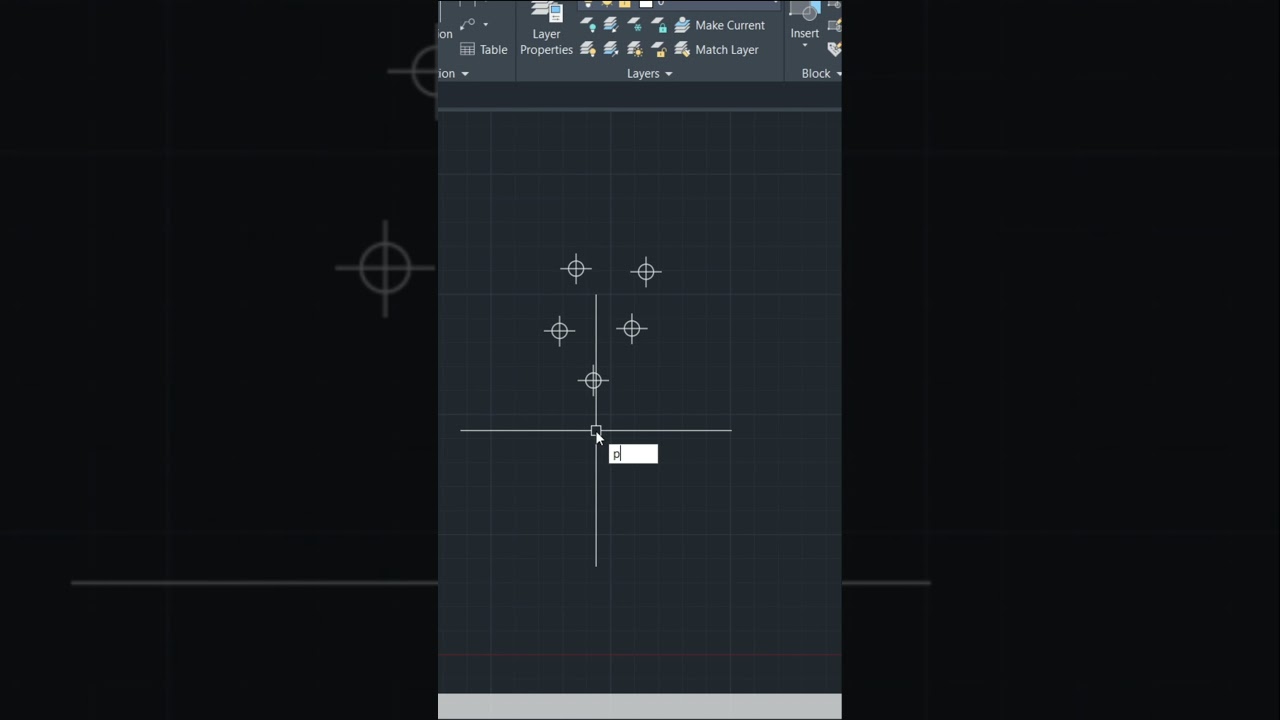Click the Table tool
Viewport: 1280px width, 720px height.
(483, 49)
